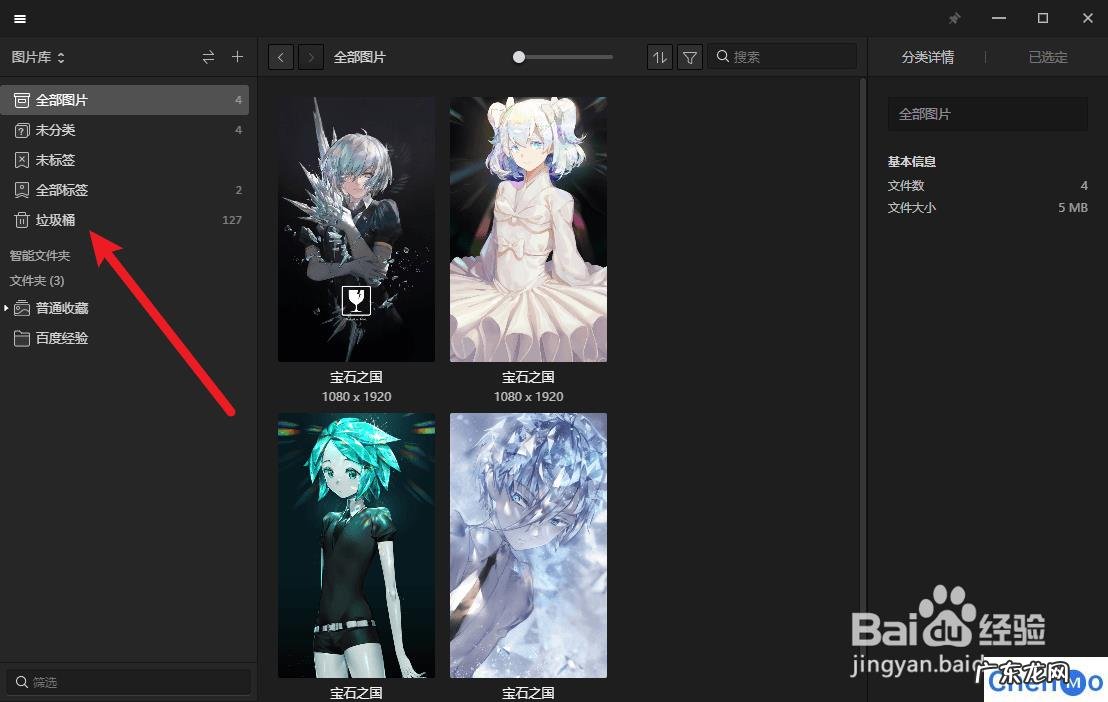Open the 图片库 library dropdown
The height and width of the screenshot is (702, 1108).
coord(38,57)
